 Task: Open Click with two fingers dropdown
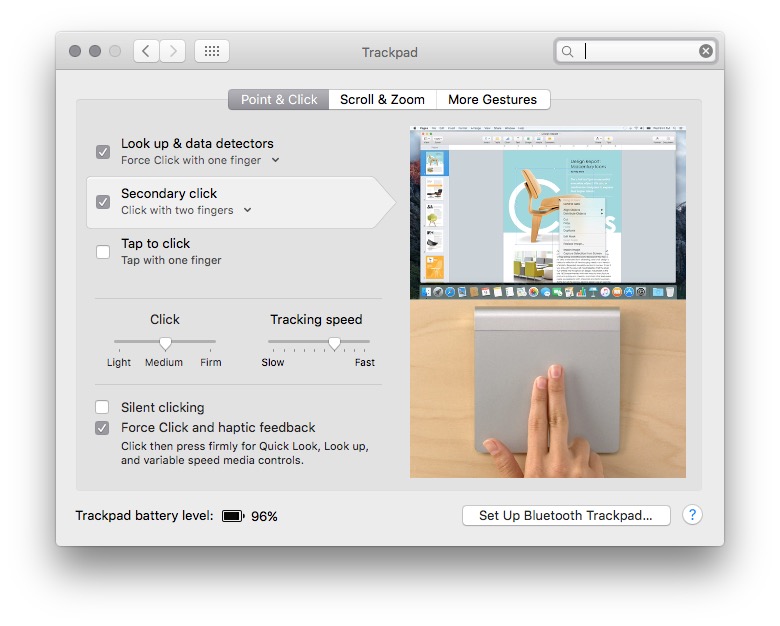coord(247,210)
